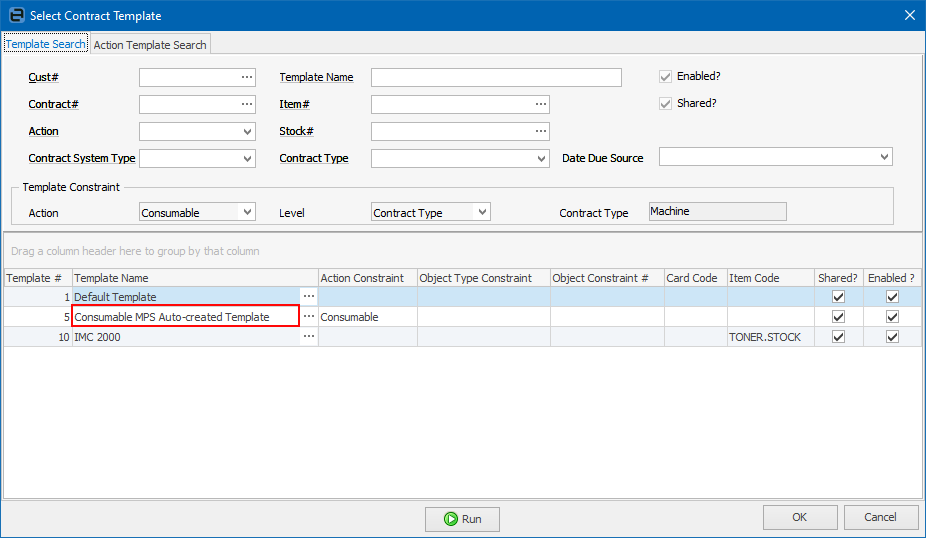Click the OK button
The height and width of the screenshot is (538, 926).
pos(799,517)
